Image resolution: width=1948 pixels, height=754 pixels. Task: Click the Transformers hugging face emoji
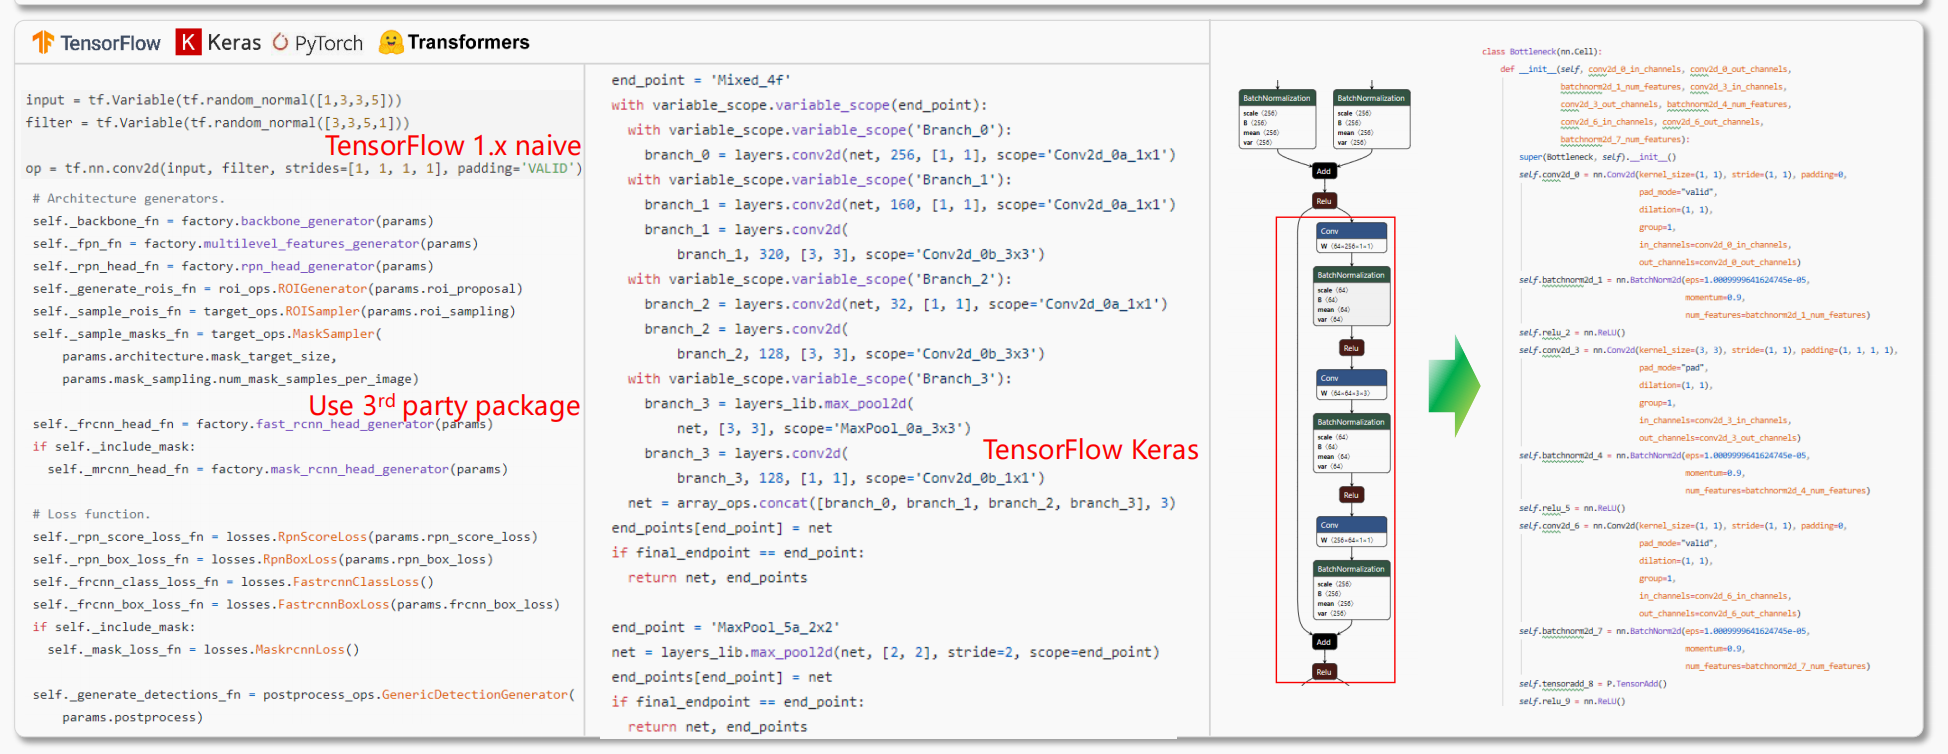click(391, 42)
